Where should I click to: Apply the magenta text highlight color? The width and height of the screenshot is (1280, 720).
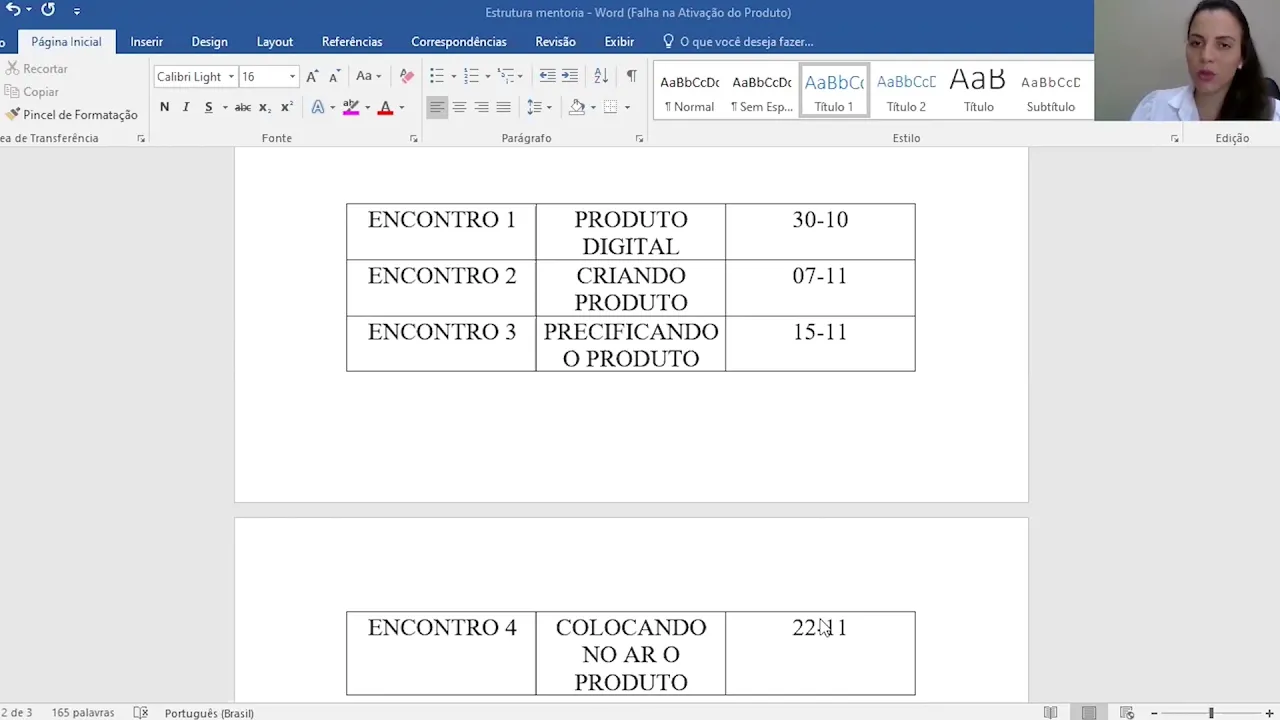pyautogui.click(x=350, y=107)
